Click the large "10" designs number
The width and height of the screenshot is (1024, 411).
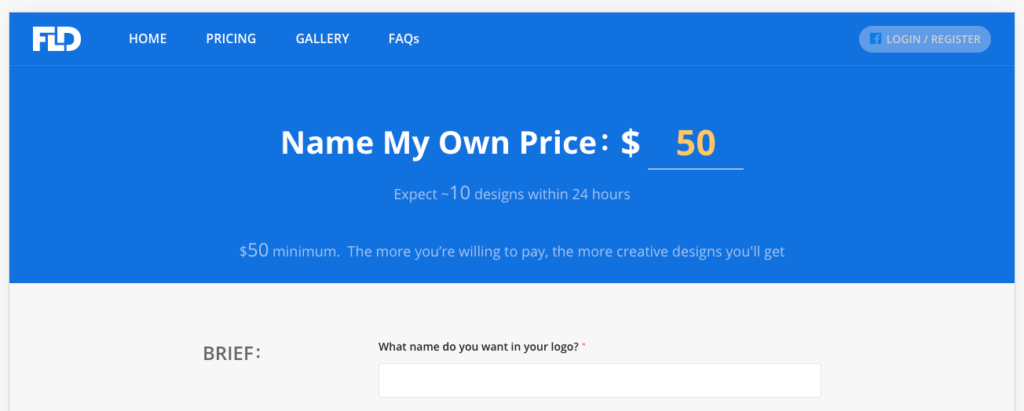pyautogui.click(x=458, y=193)
